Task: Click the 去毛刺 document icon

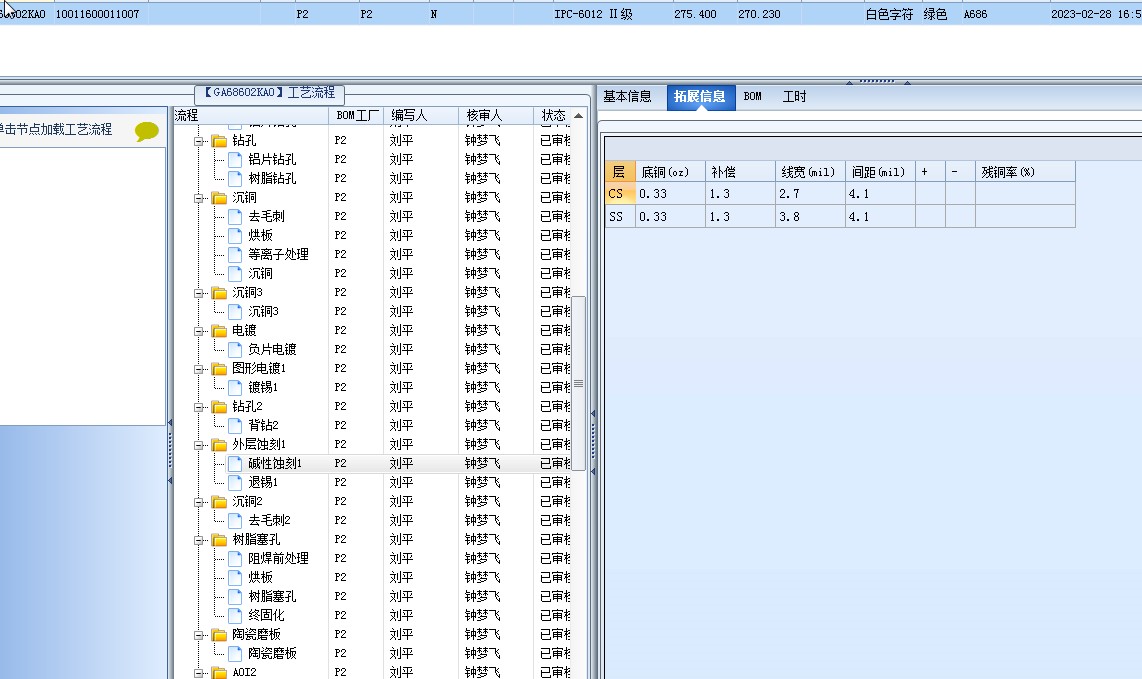Action: [x=235, y=216]
